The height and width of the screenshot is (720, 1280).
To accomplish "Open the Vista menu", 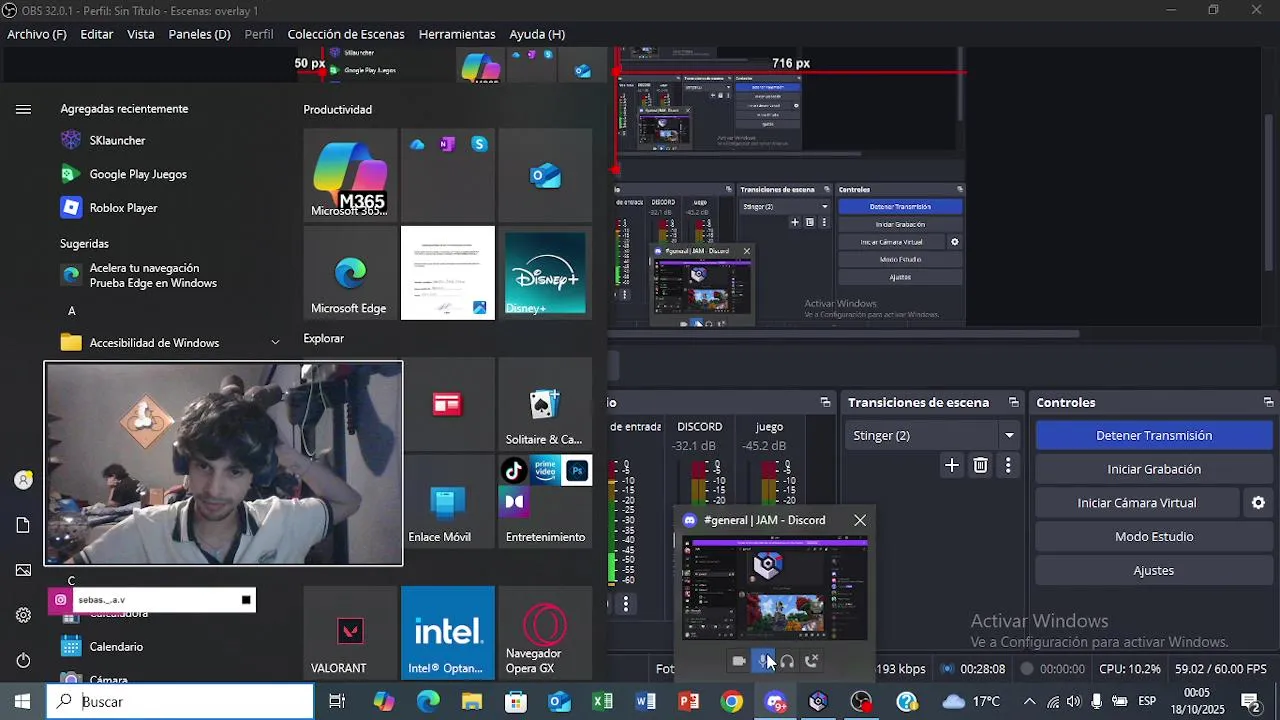I will coord(141,34).
